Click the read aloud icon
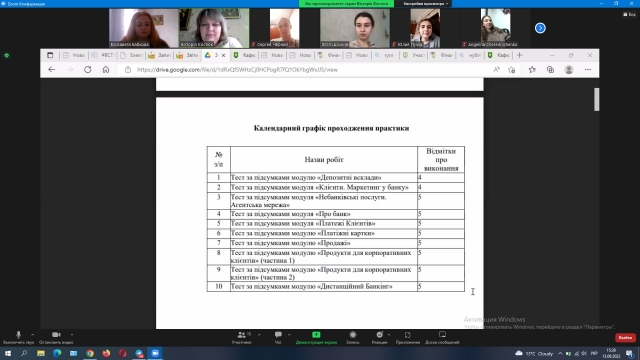This screenshot has height=360, width=640. click(x=496, y=70)
